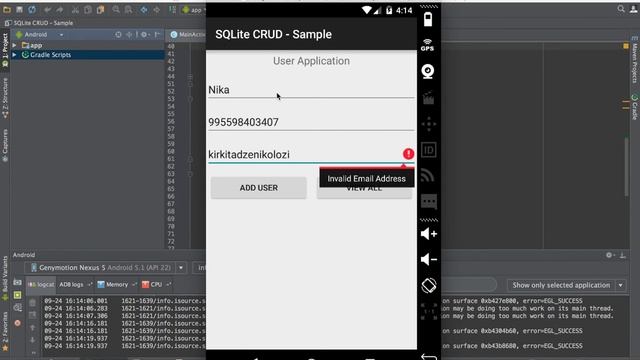640x360 pixels.
Task: Click the Scroll from Source target icon
Action: (x=118, y=35)
